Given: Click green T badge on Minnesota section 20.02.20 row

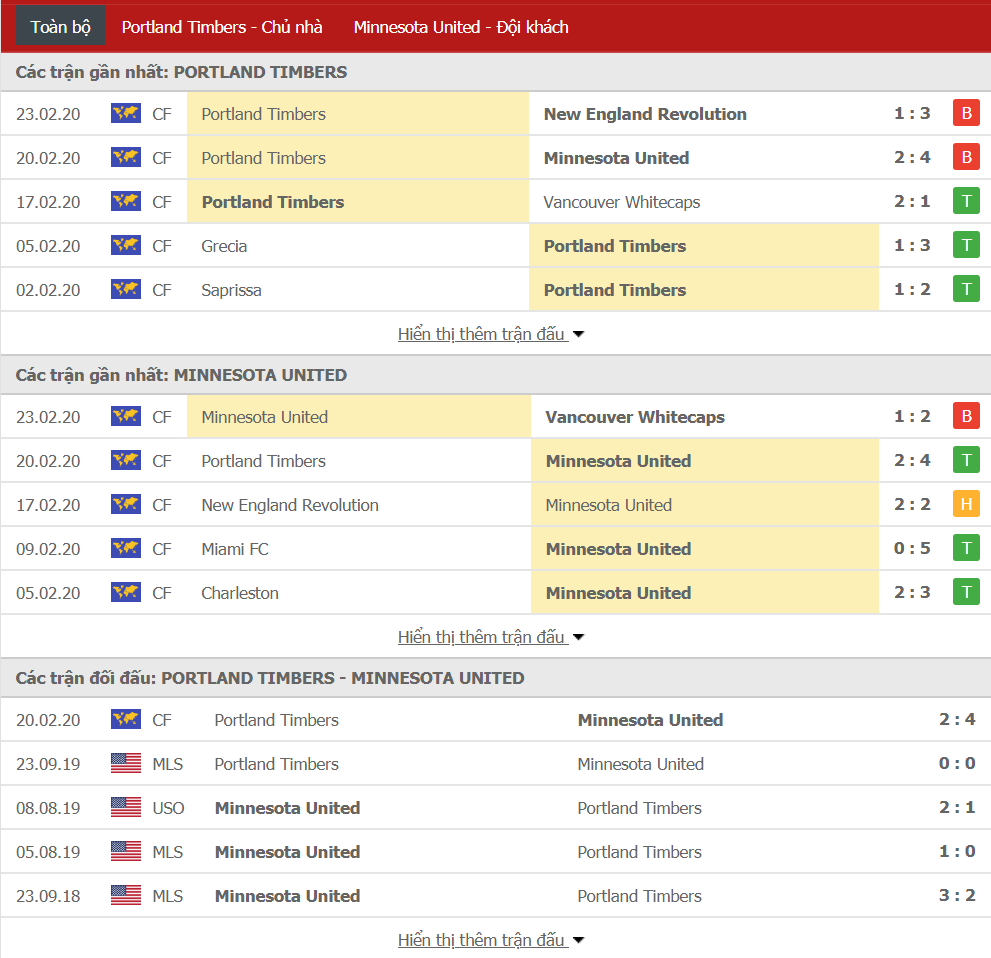Looking at the screenshot, I should click(966, 460).
